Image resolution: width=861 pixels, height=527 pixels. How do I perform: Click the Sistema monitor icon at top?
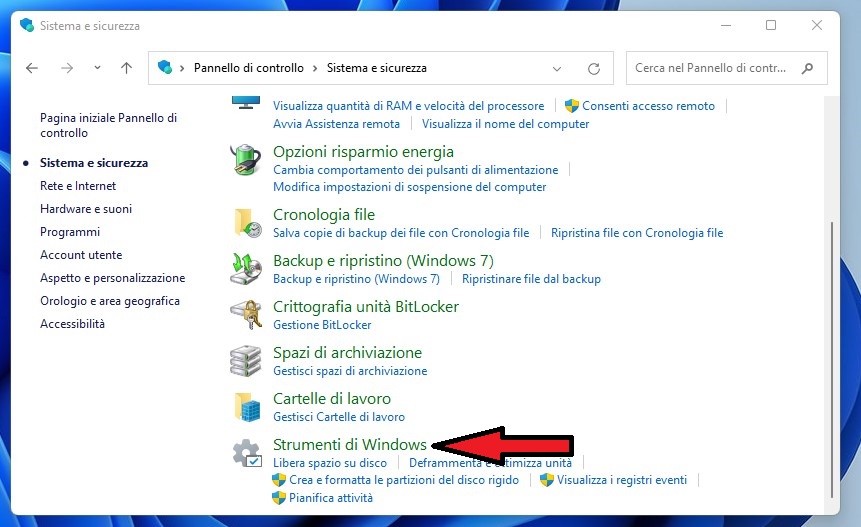pos(245,103)
